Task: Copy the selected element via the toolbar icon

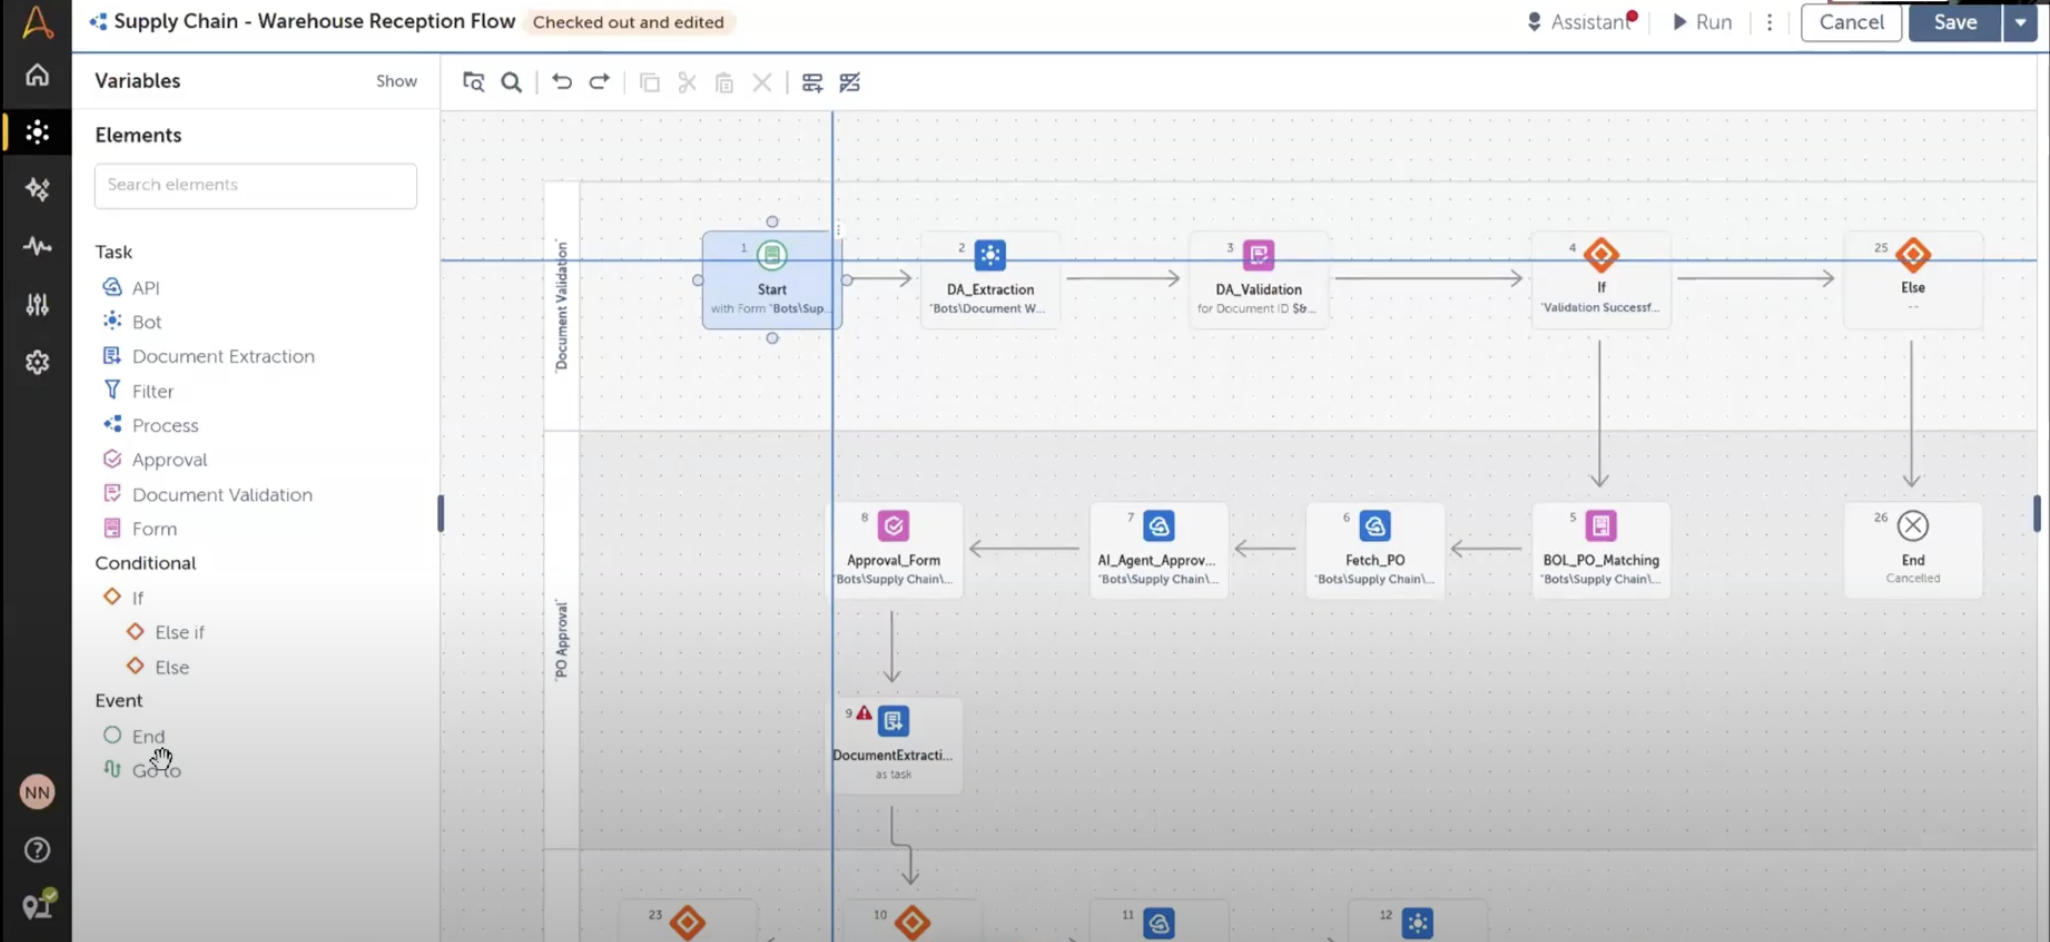Action: (650, 82)
